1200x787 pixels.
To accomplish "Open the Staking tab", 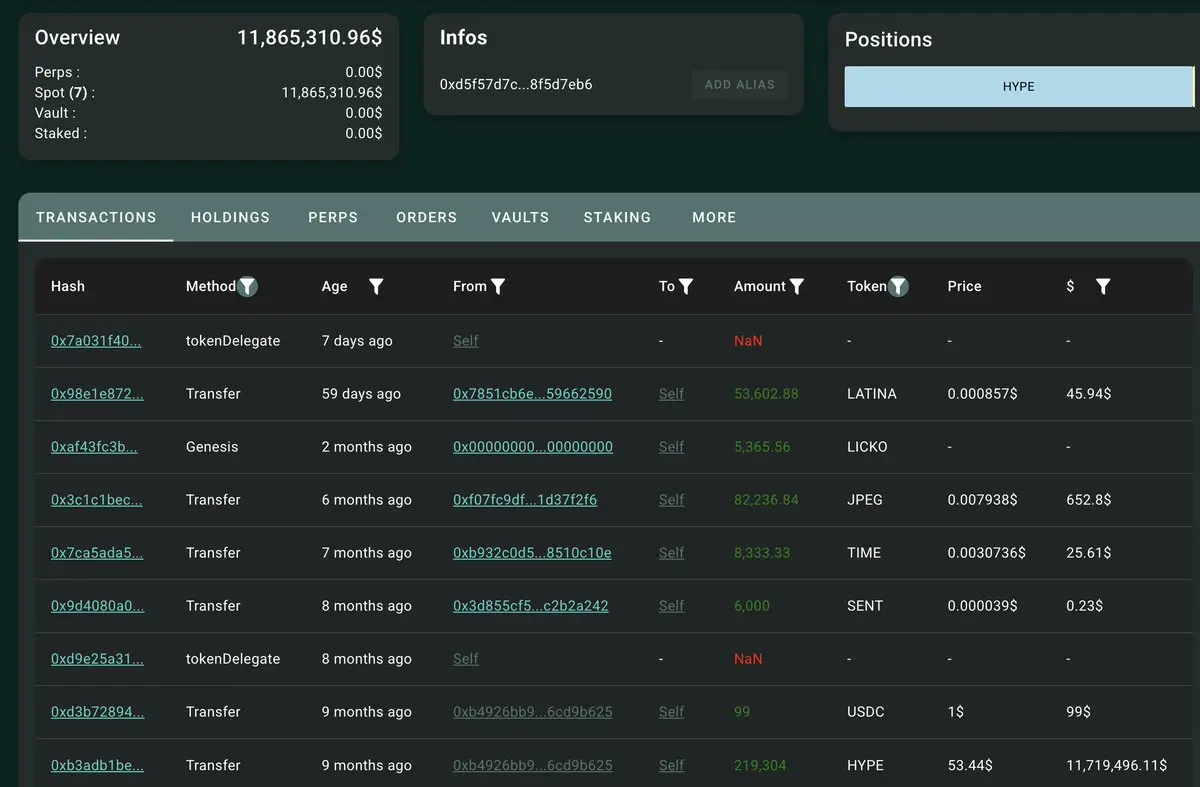I will click(x=617, y=217).
